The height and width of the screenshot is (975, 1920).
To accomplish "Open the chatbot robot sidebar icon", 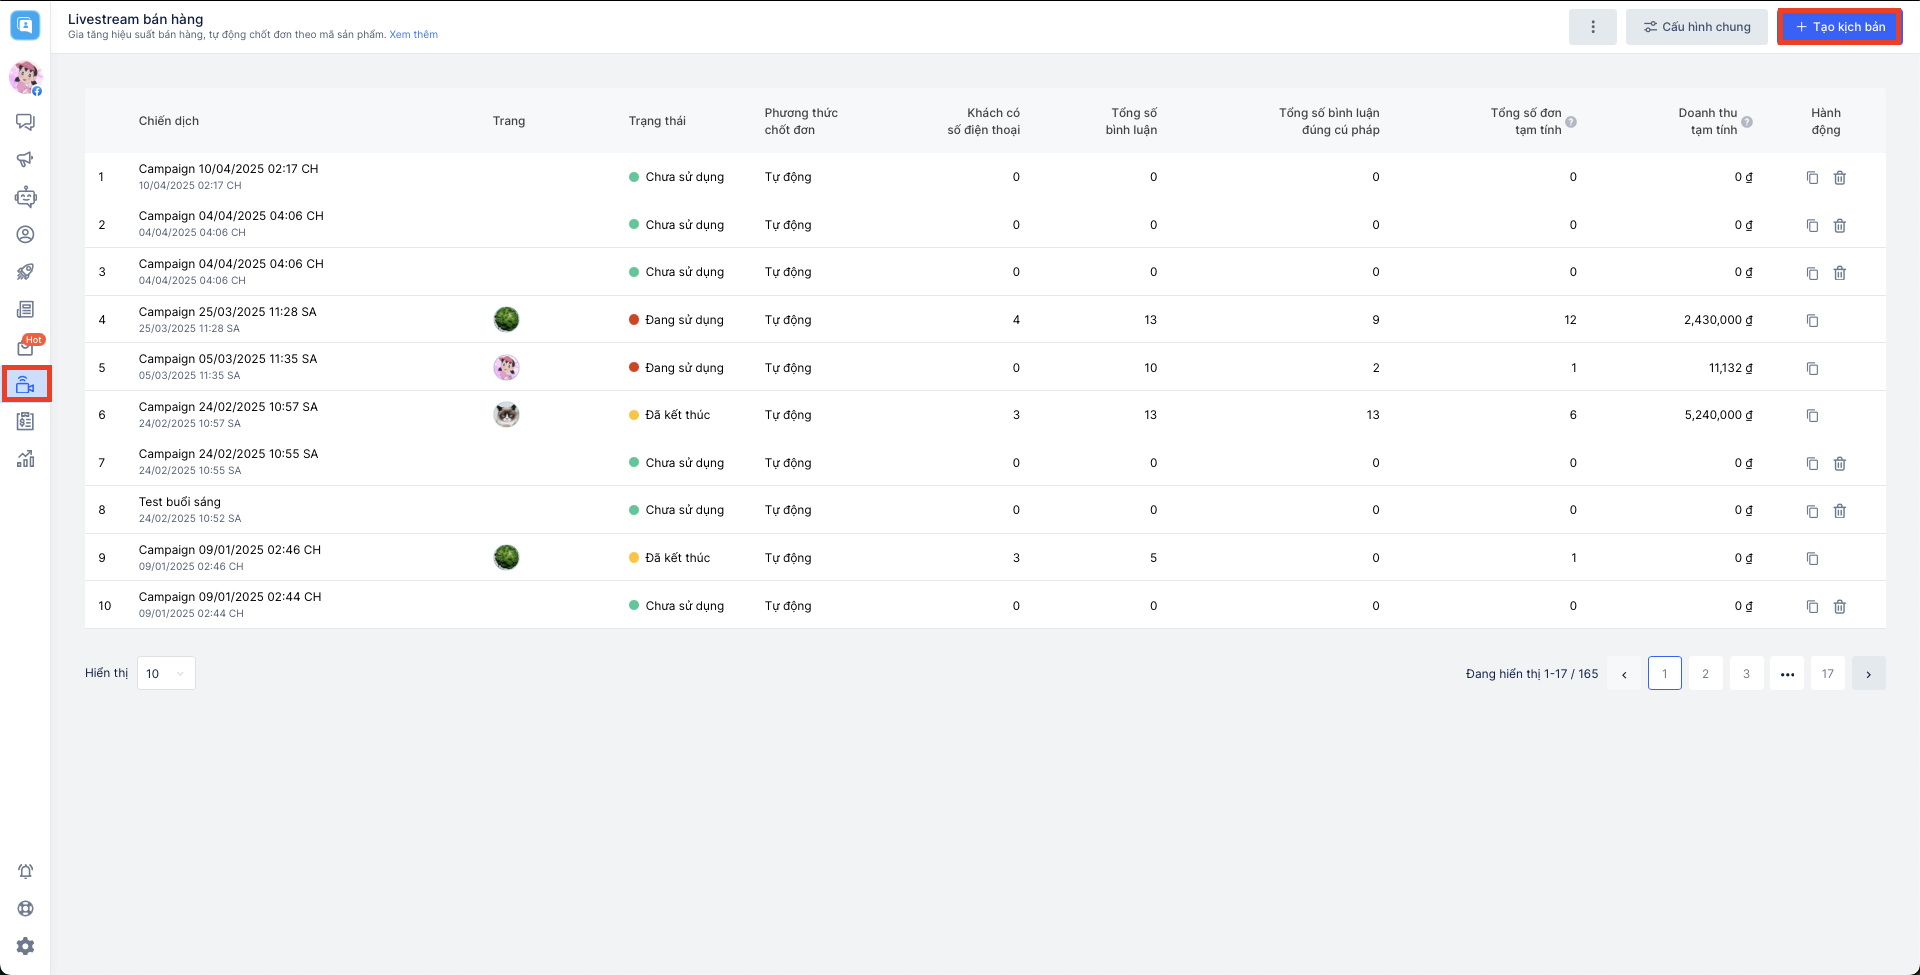I will (x=26, y=197).
